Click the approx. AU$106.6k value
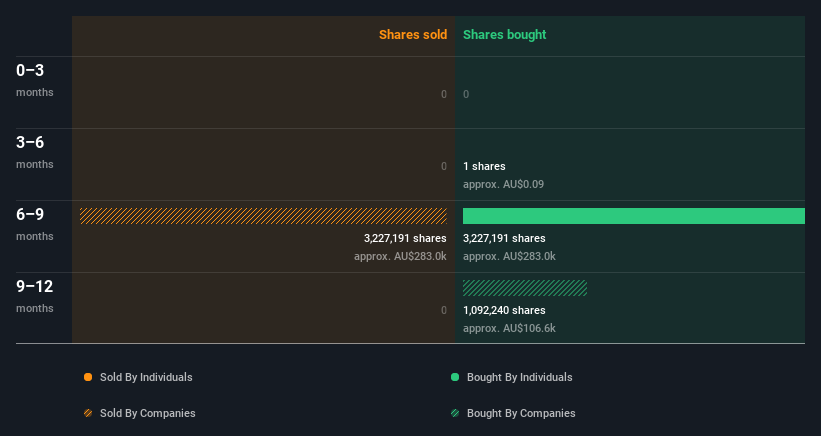This screenshot has height=436, width=821. (x=509, y=328)
